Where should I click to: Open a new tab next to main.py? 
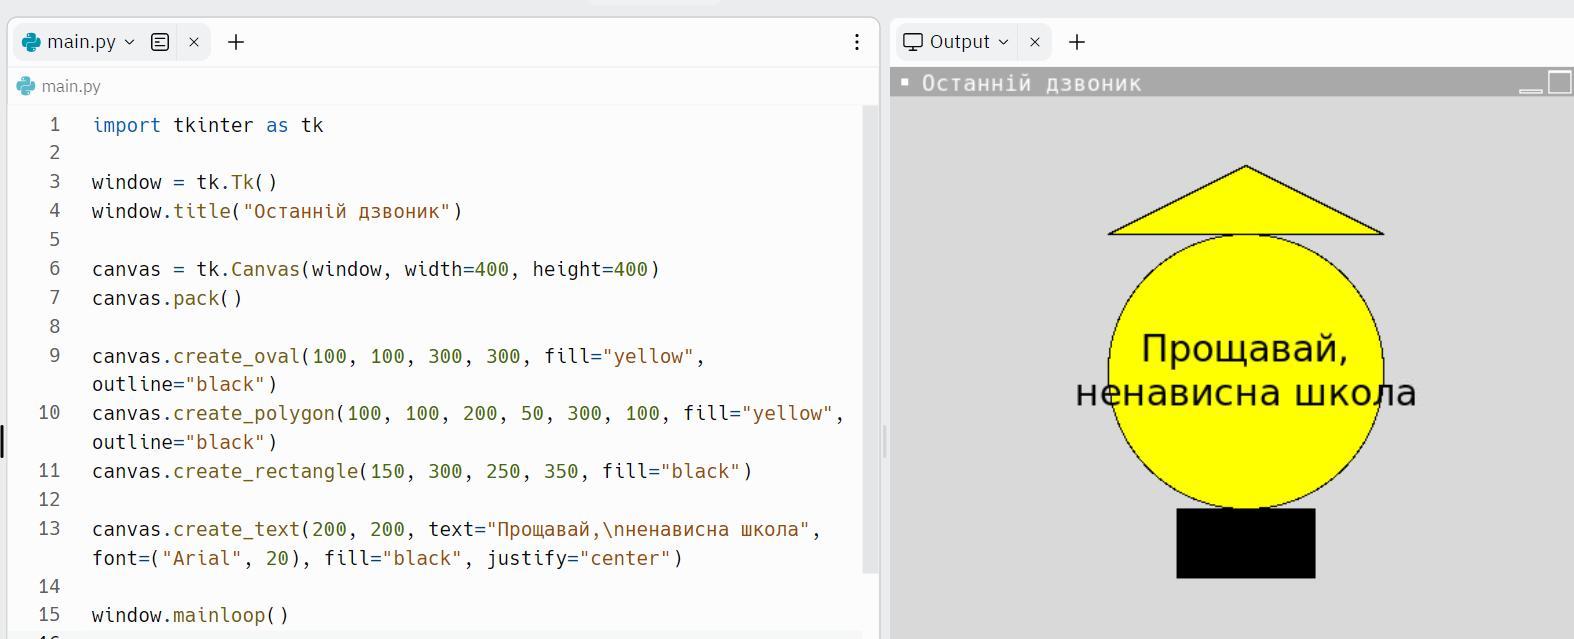click(x=236, y=42)
